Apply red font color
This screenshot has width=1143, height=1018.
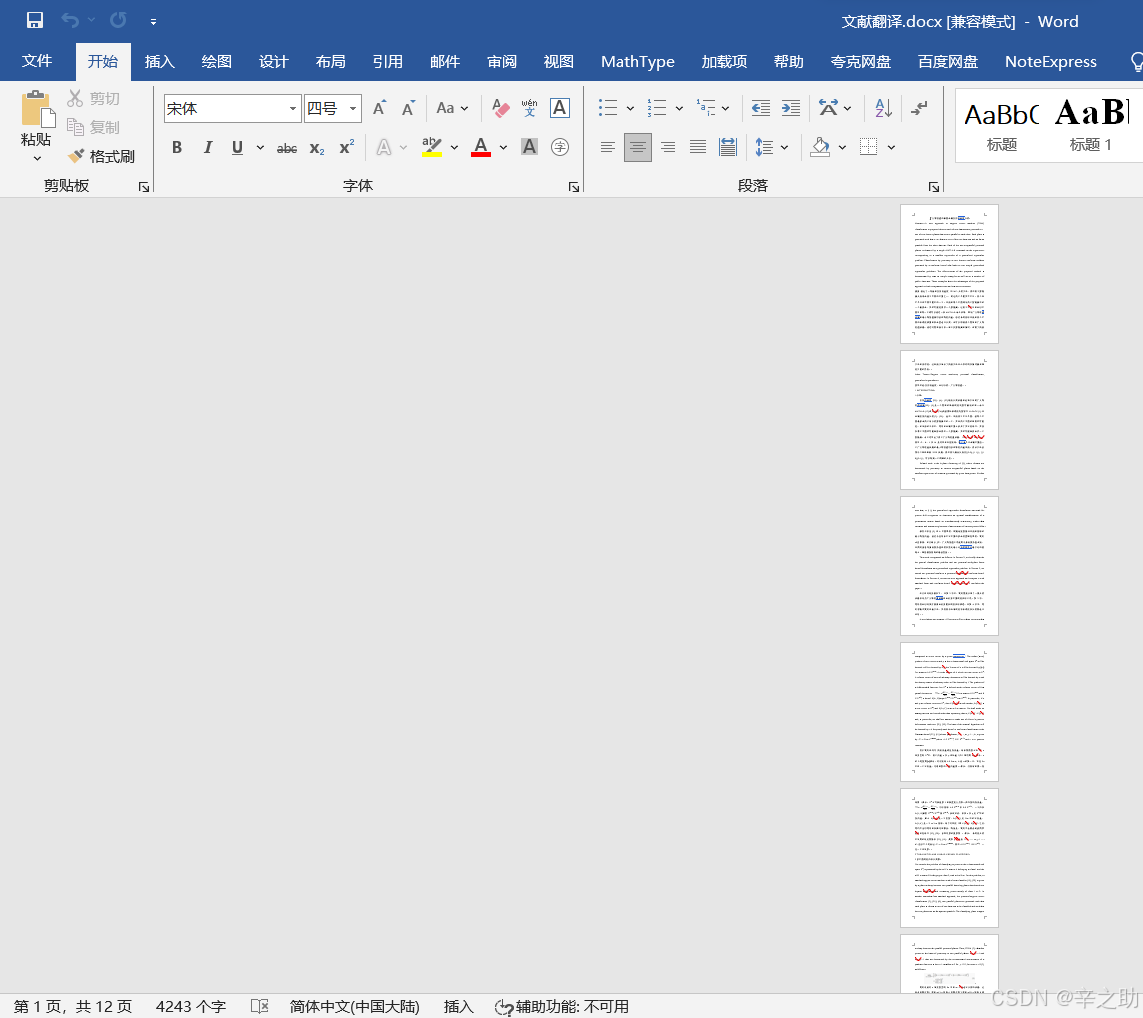tap(480, 147)
